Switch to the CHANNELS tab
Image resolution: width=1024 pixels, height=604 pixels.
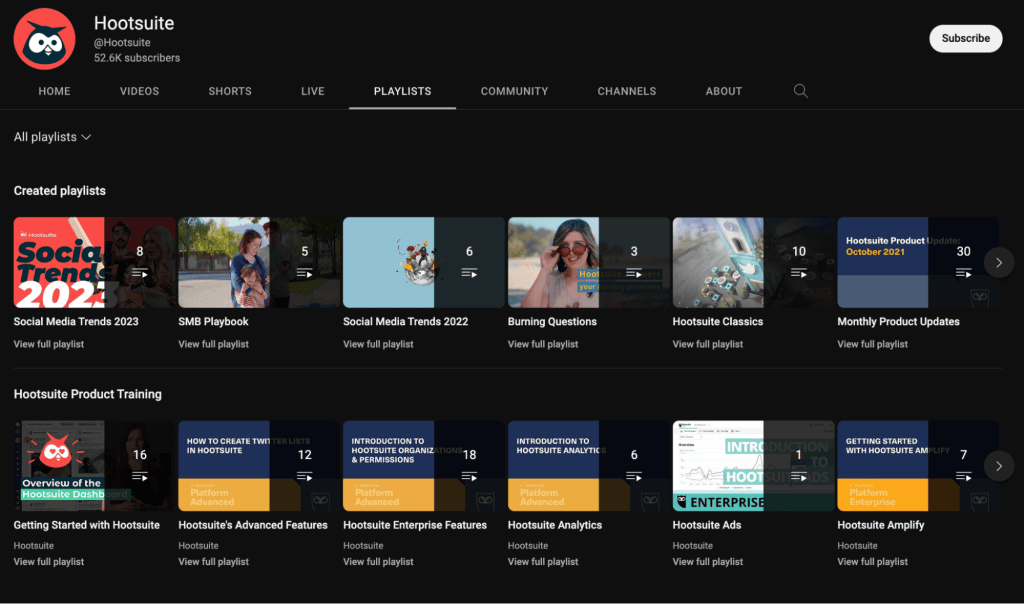tap(627, 91)
